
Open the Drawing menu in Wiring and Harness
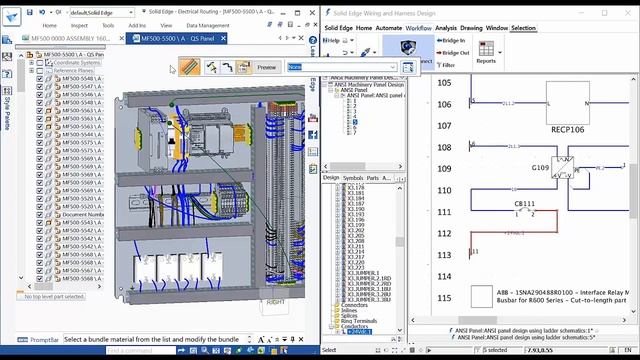click(x=471, y=28)
